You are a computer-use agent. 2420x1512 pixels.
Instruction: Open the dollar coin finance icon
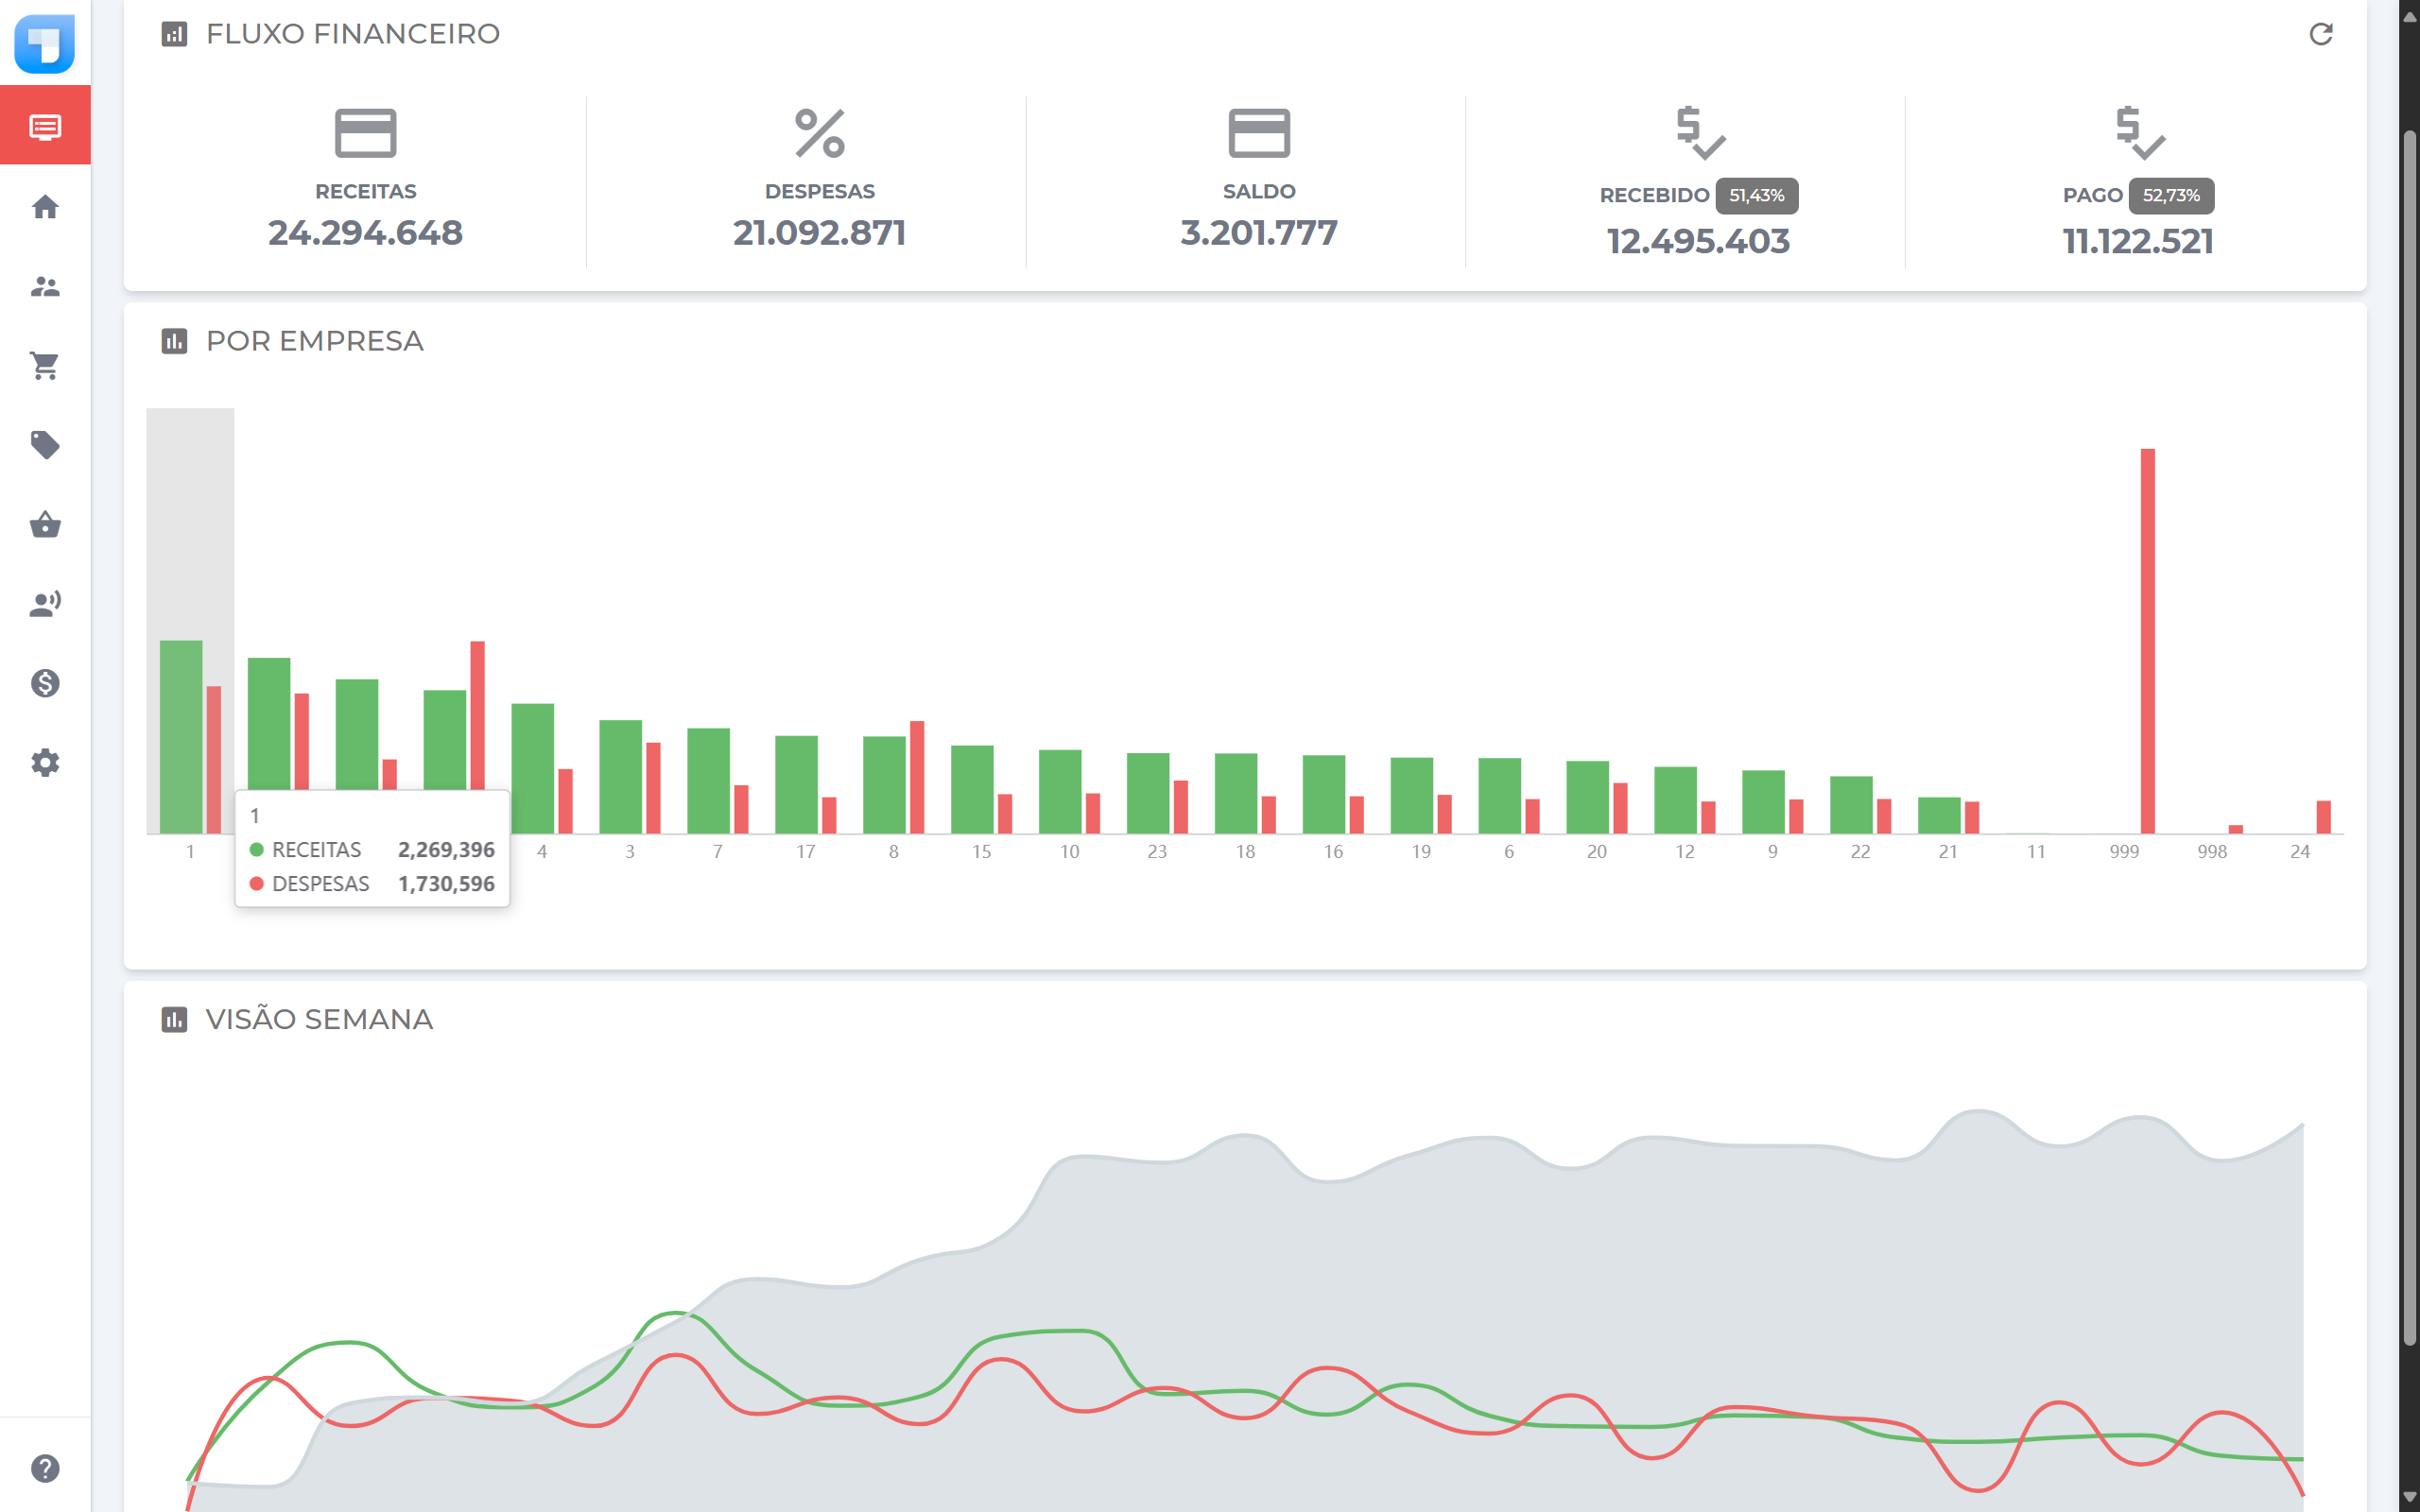click(45, 683)
